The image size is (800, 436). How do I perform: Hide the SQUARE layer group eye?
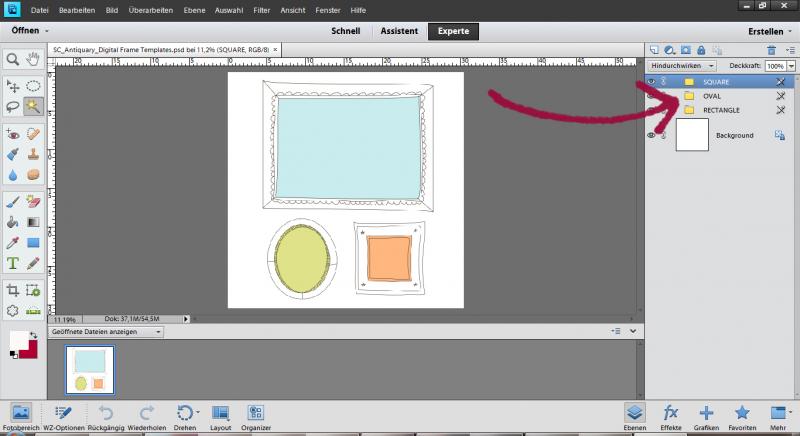click(651, 81)
